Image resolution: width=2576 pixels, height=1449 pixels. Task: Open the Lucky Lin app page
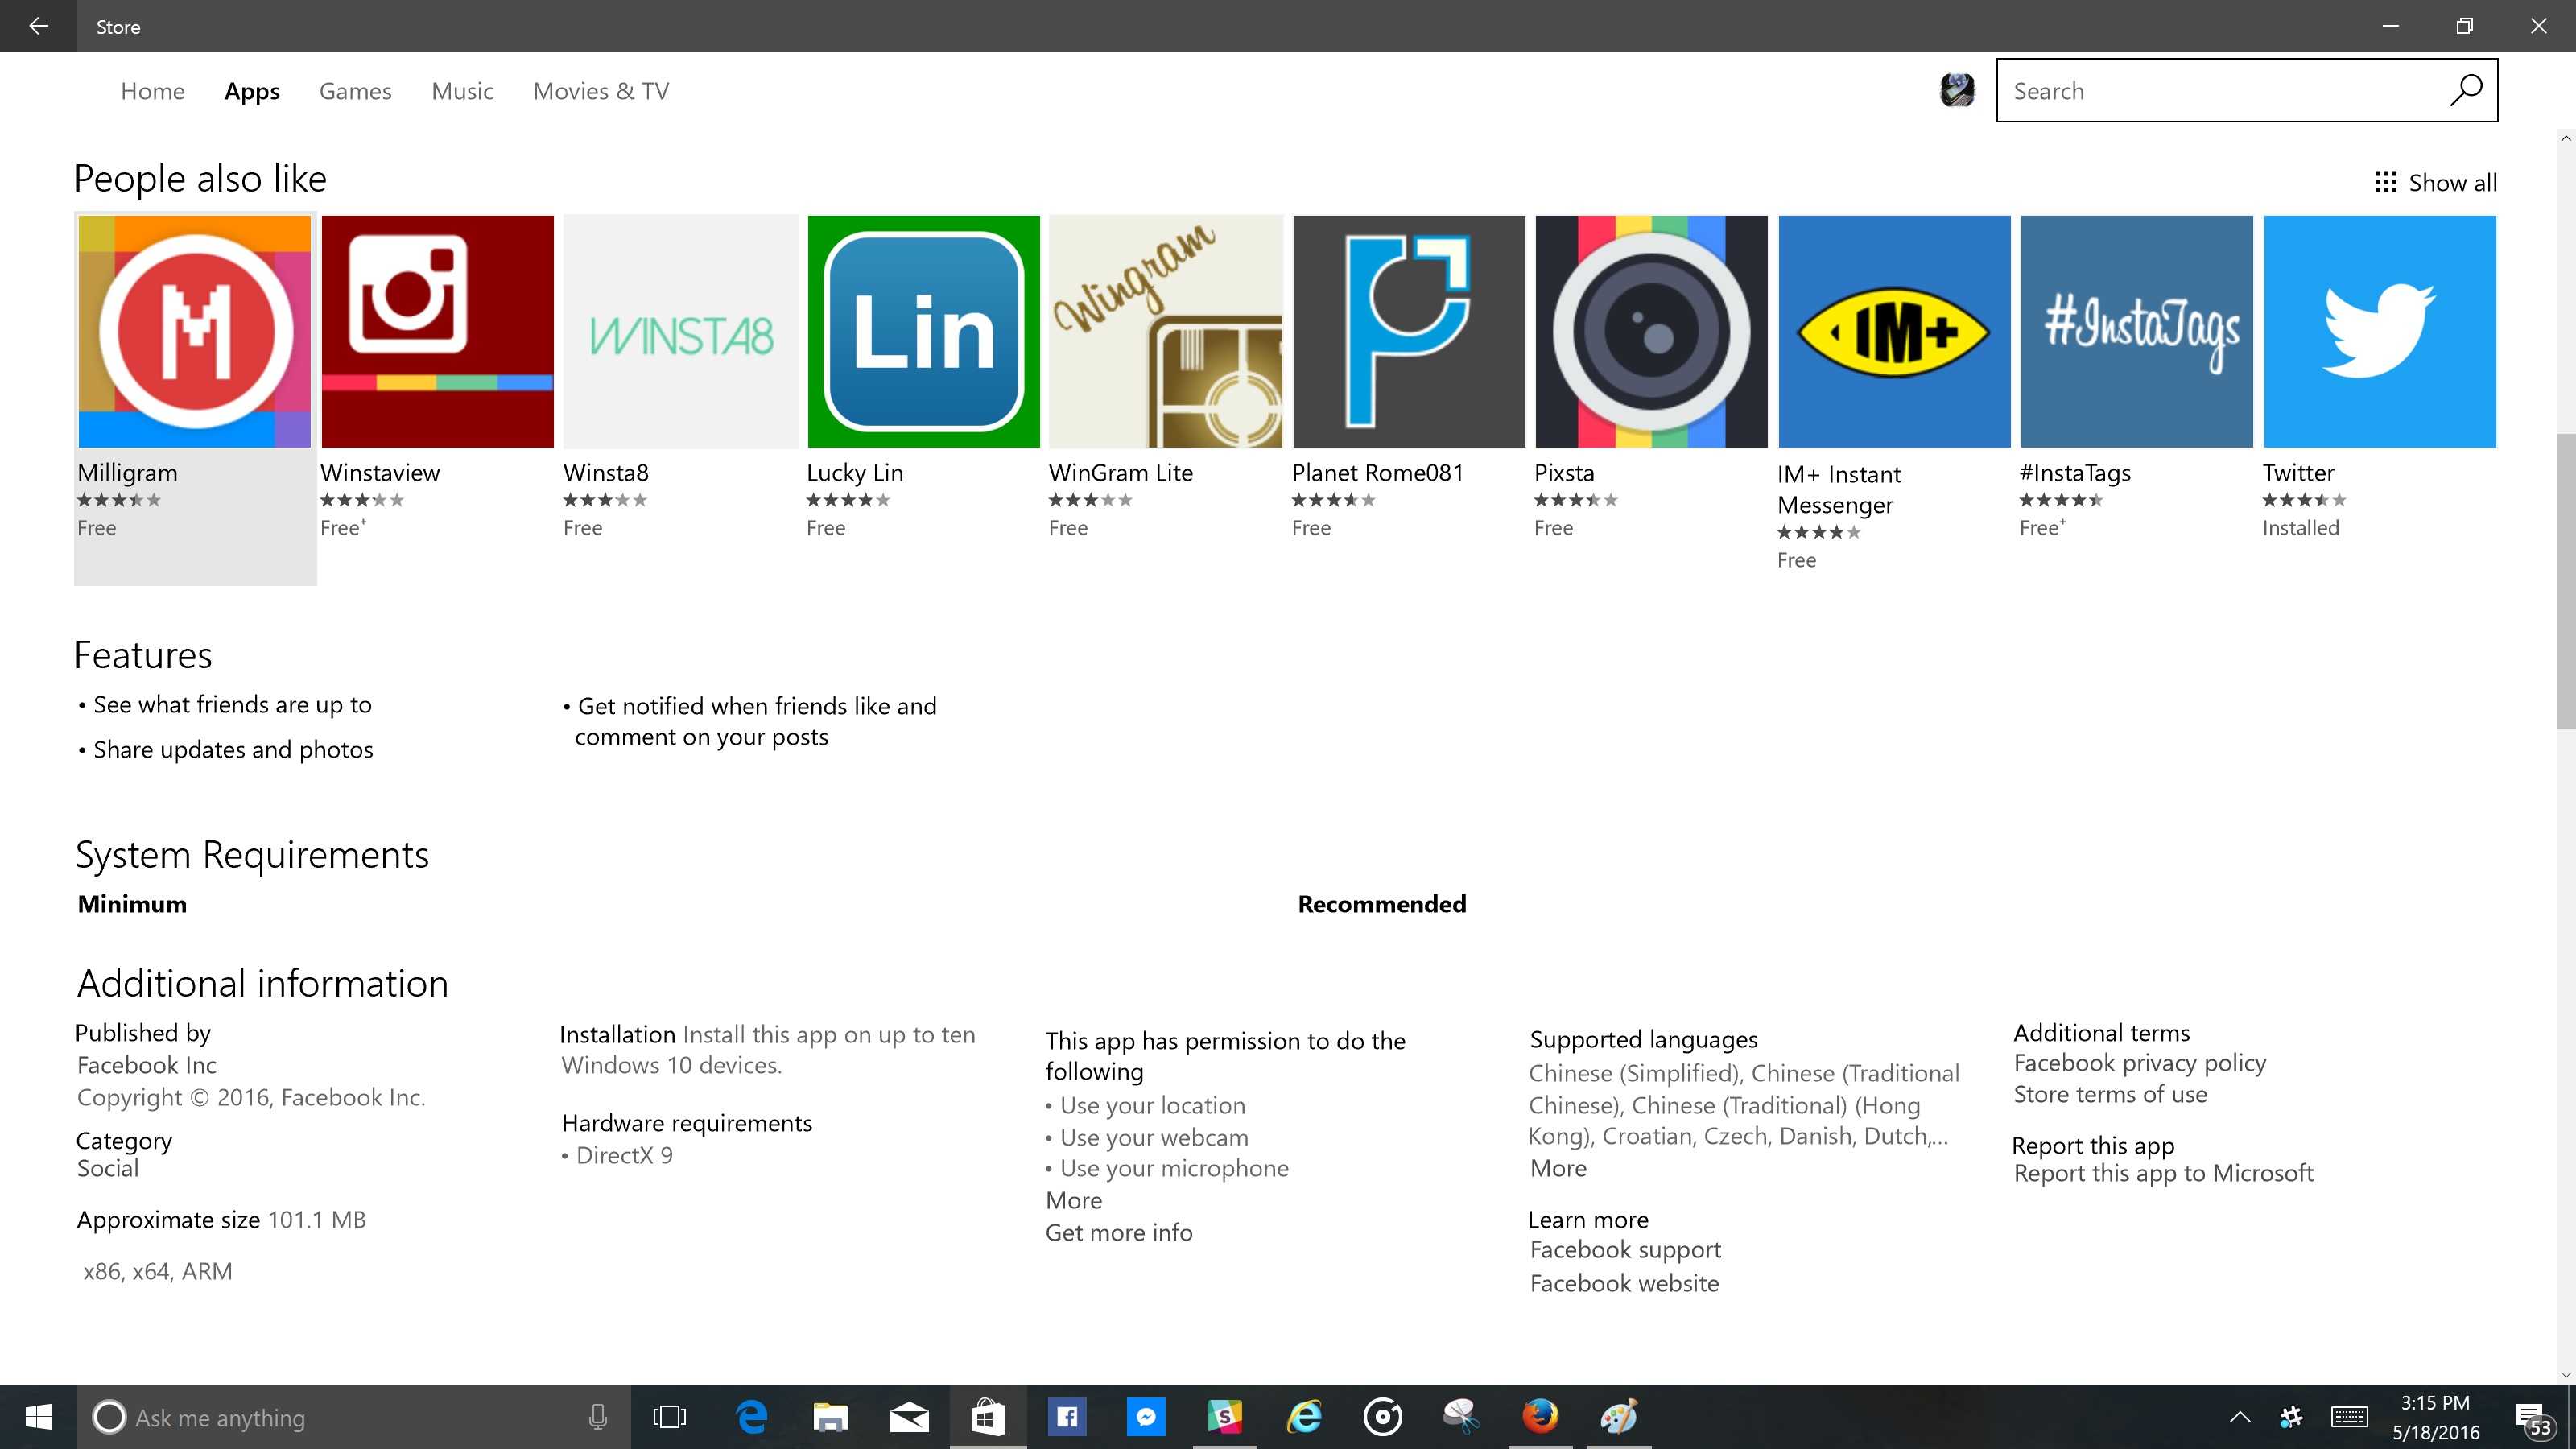[922, 331]
